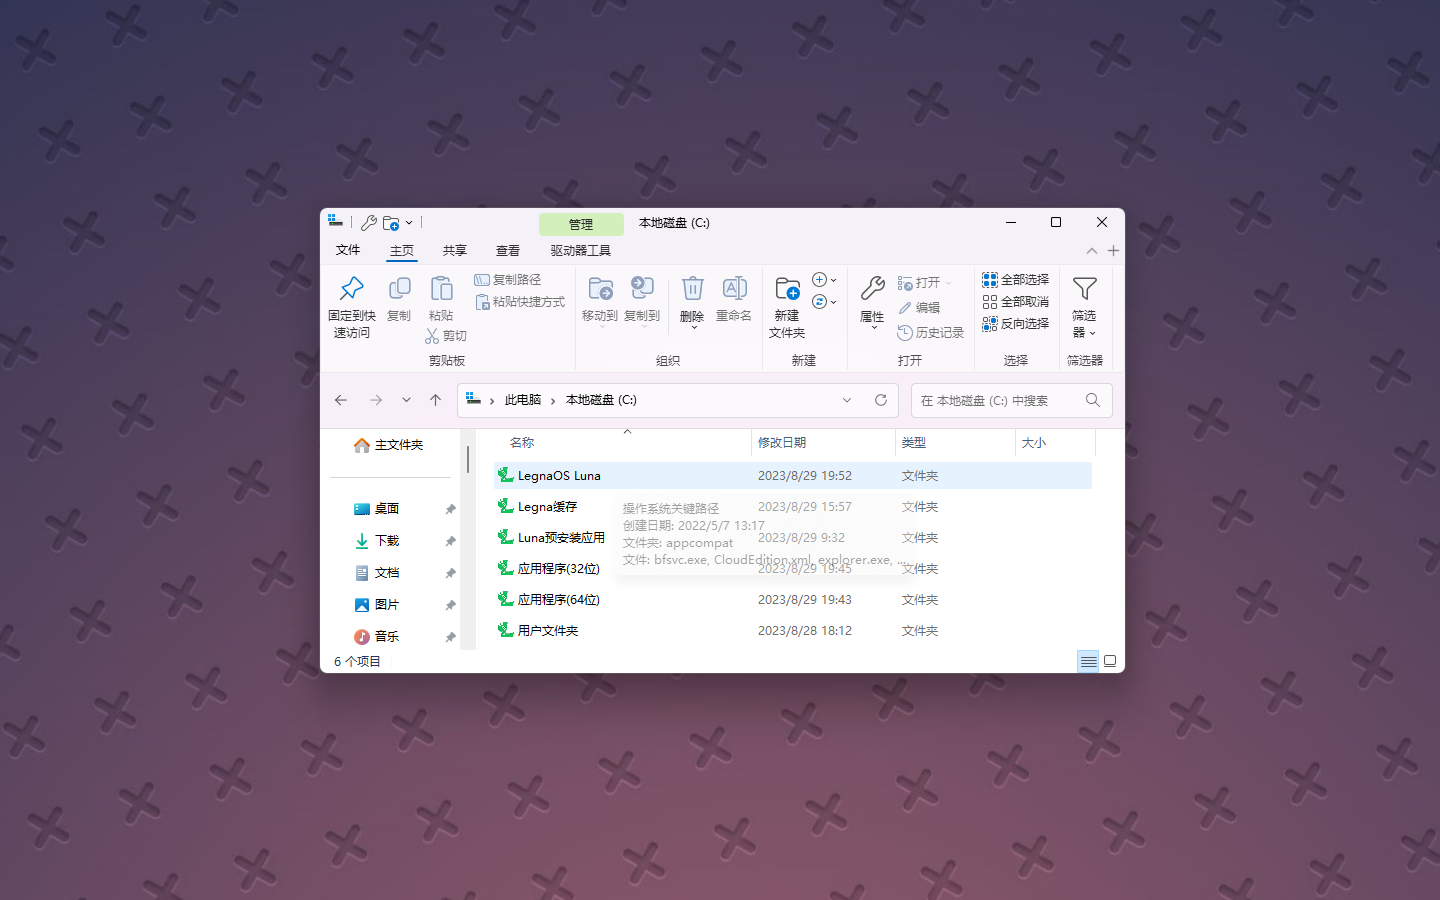
Task: Select 复制路径 copy path
Action: pyautogui.click(x=508, y=280)
